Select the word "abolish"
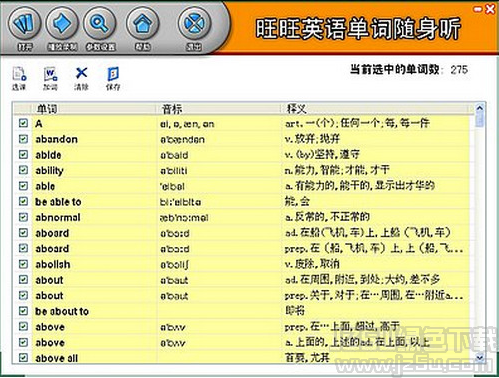This screenshot has width=499, height=378. [53, 264]
